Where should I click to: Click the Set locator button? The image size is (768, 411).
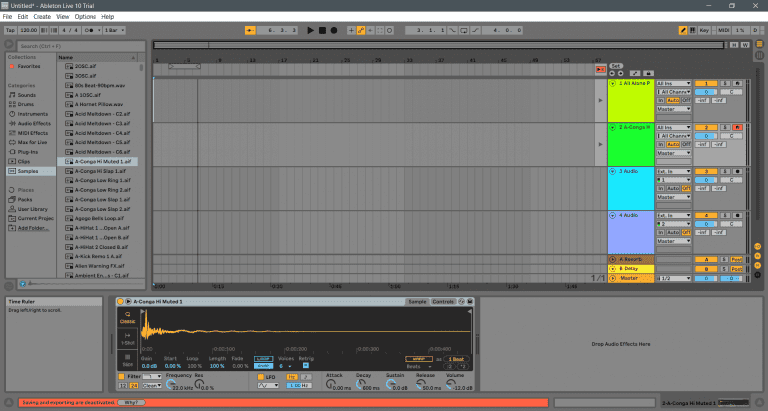point(616,66)
